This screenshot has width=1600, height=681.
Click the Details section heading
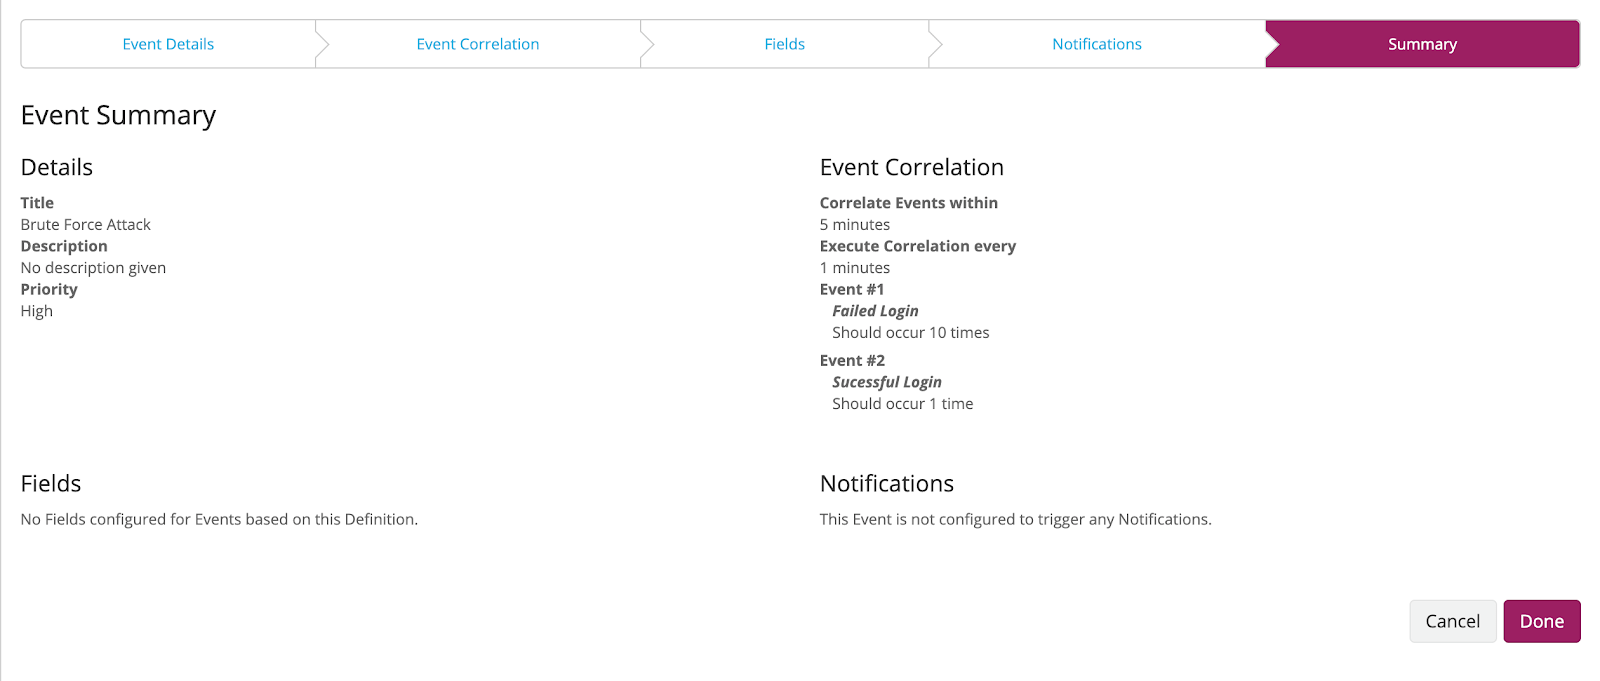click(57, 167)
